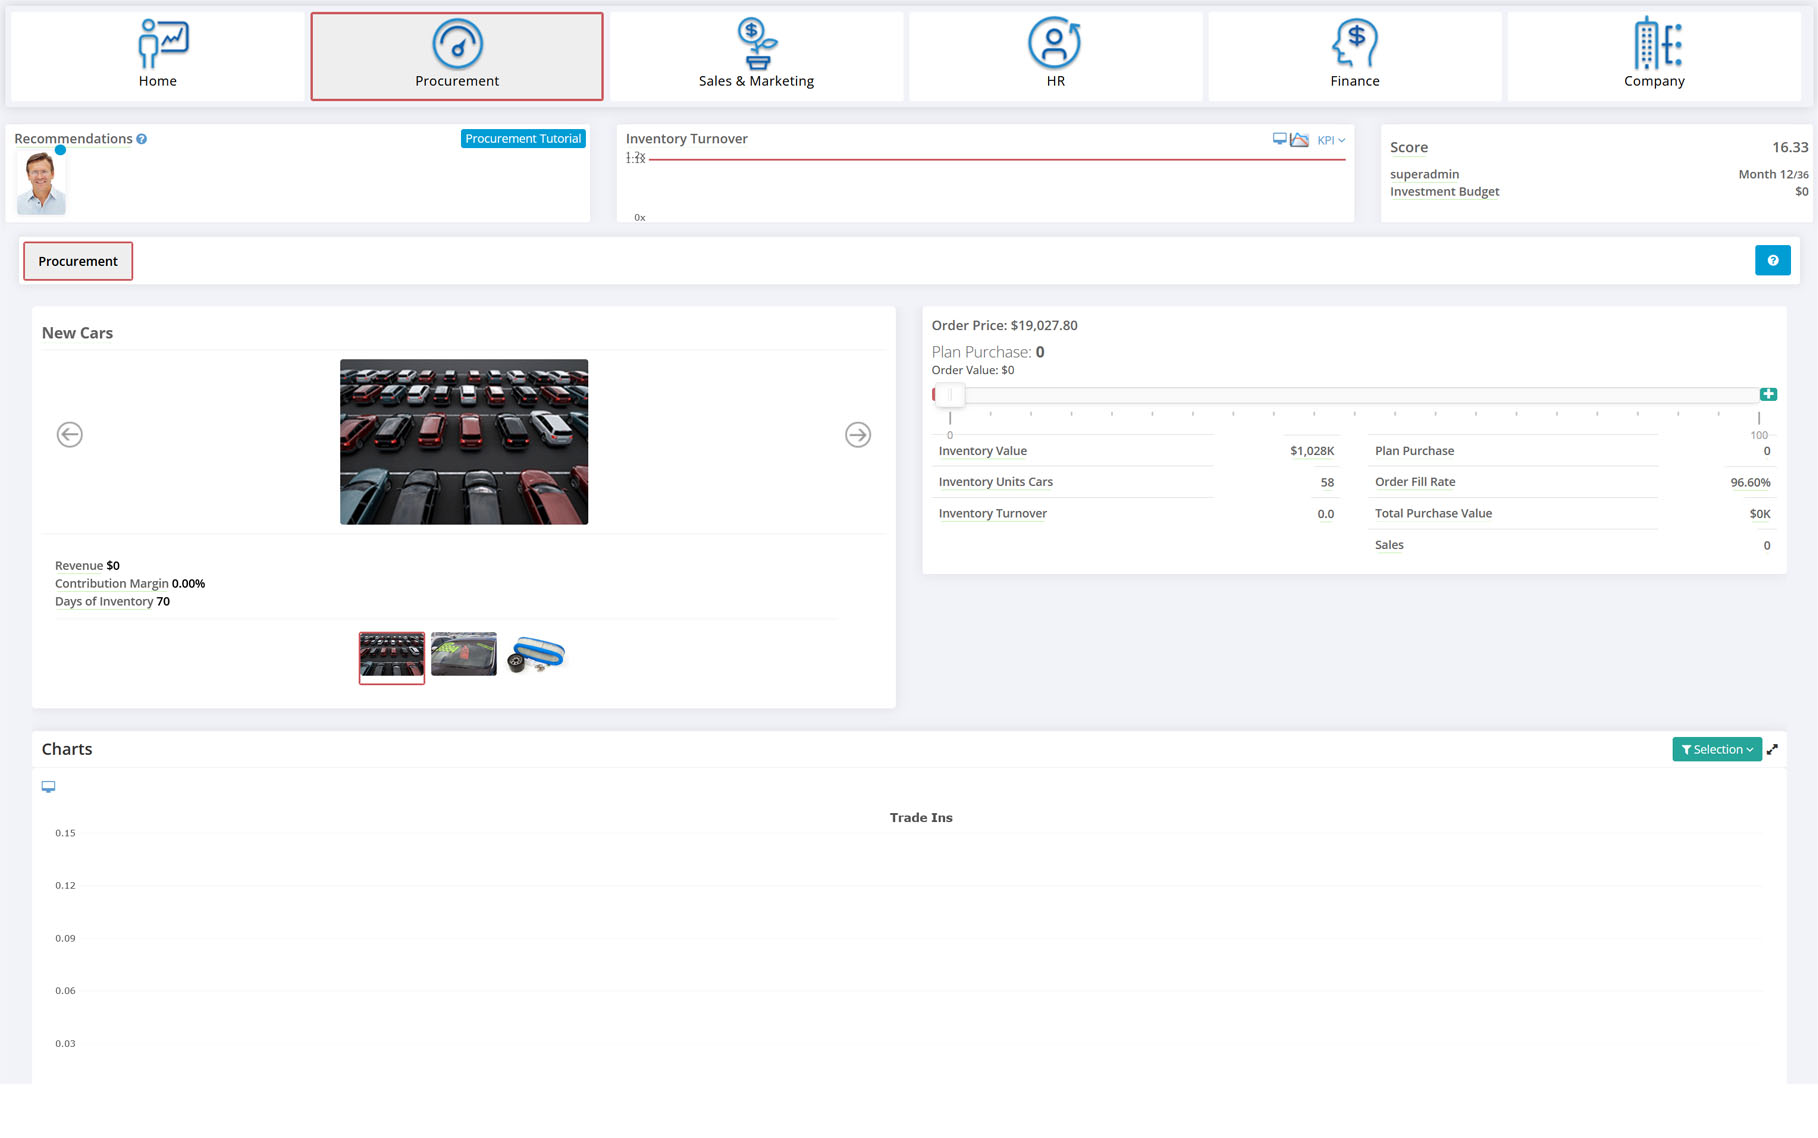Click the blue help button in Procurement bar
Screen dimensions: 1818x1138
[x=1772, y=261]
